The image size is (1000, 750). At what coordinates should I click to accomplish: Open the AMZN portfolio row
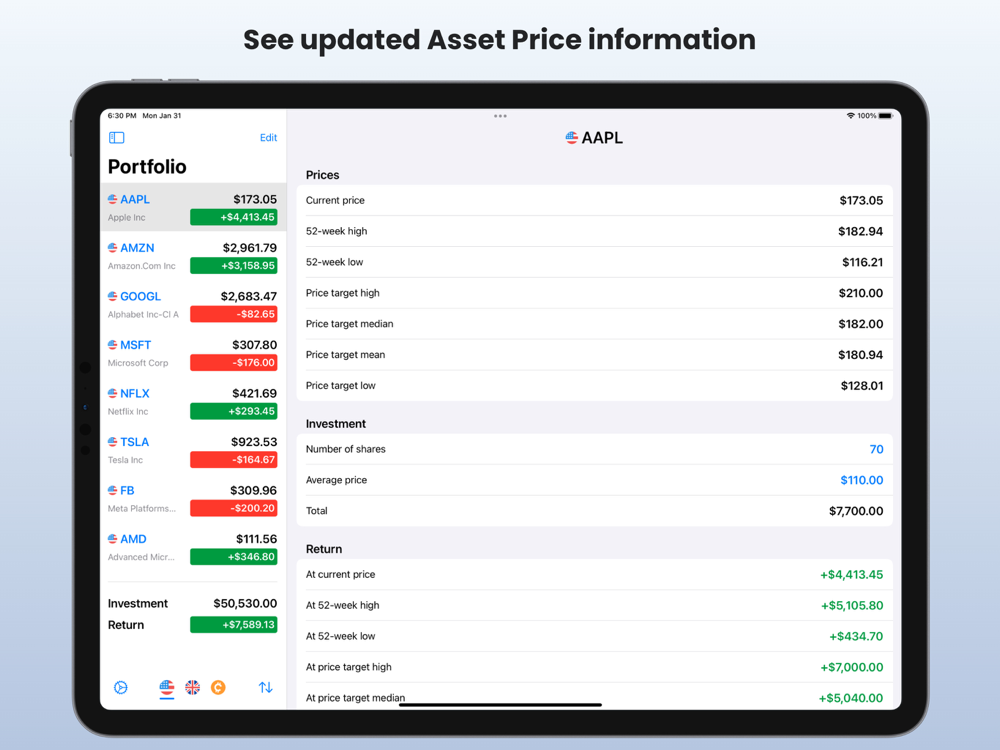point(193,256)
